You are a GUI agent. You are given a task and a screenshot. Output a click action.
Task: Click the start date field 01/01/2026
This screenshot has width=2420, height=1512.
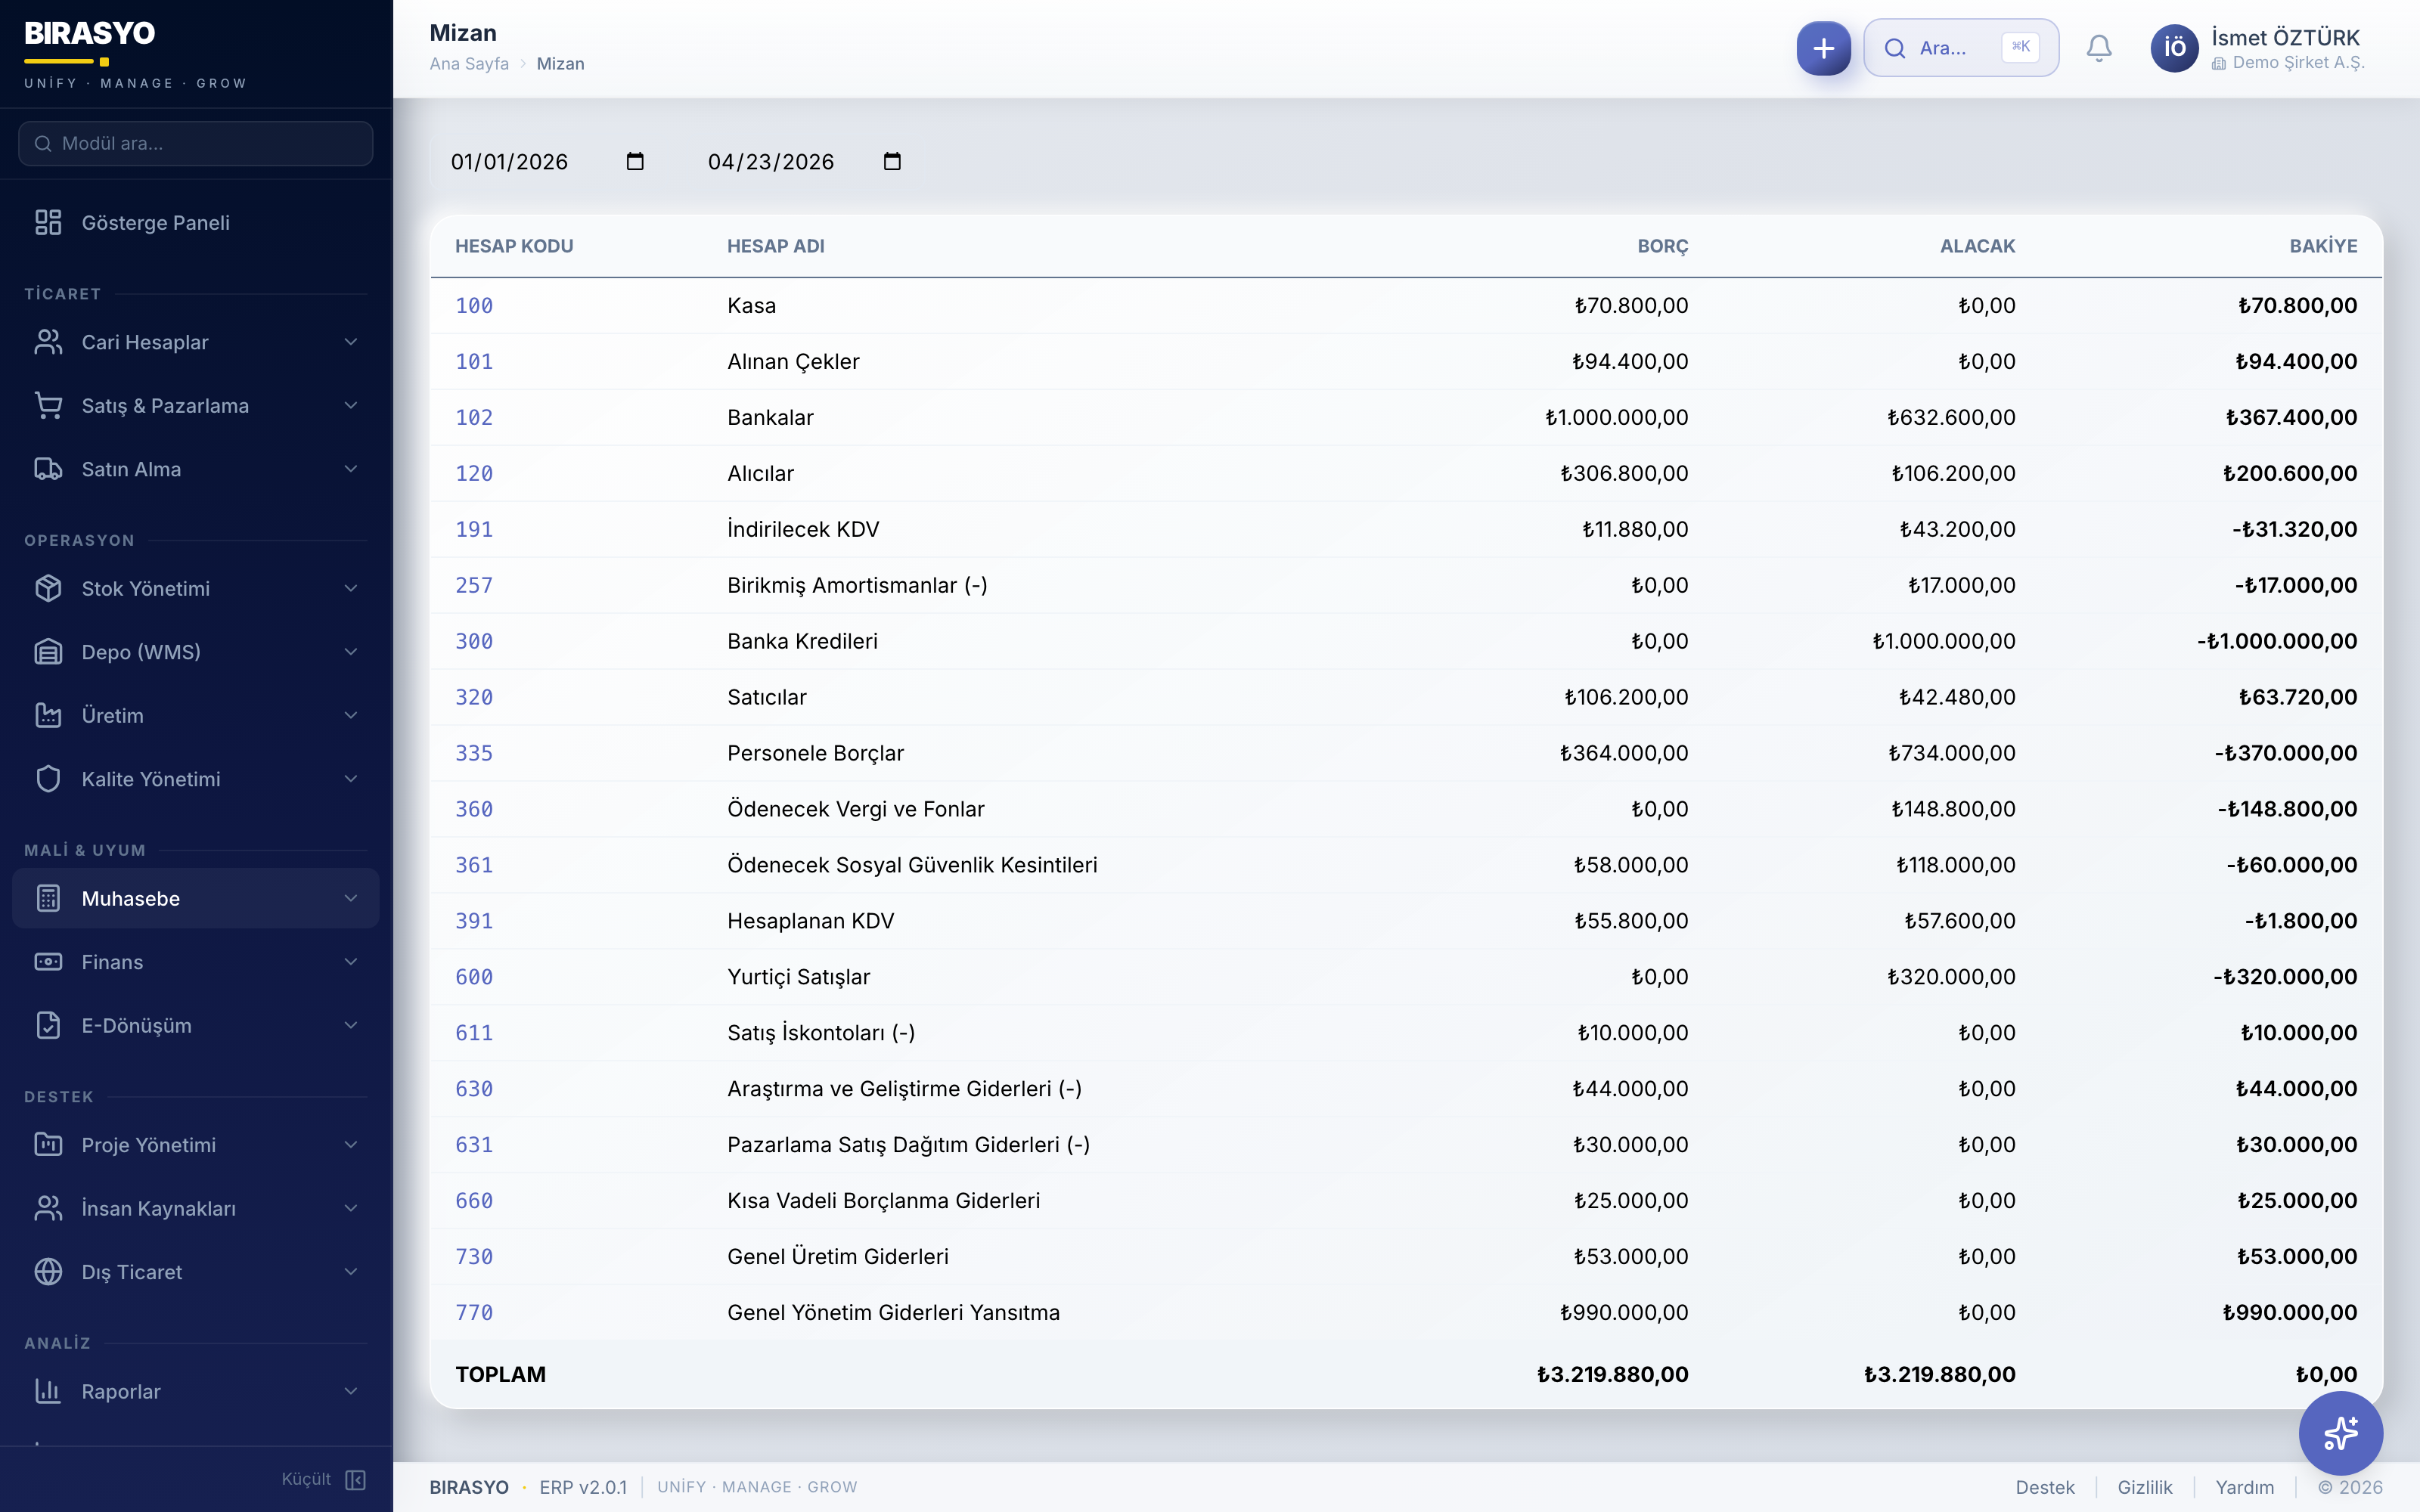(x=548, y=161)
